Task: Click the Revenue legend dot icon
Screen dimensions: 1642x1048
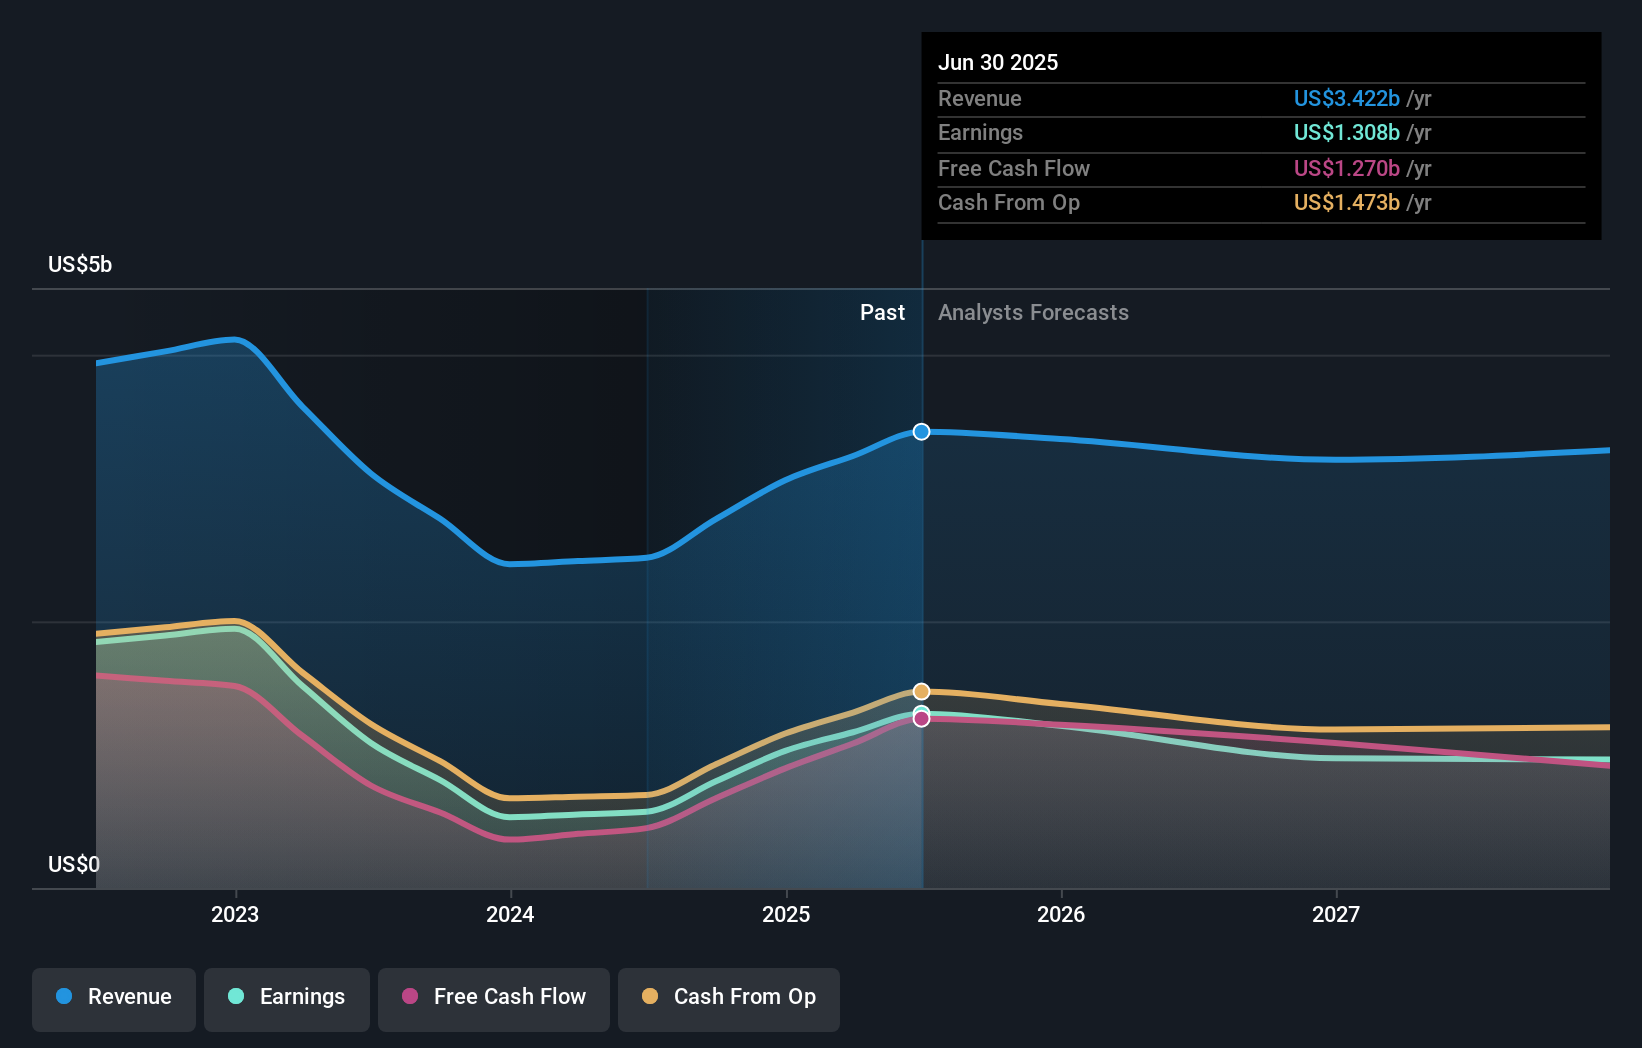Action: coord(63,997)
